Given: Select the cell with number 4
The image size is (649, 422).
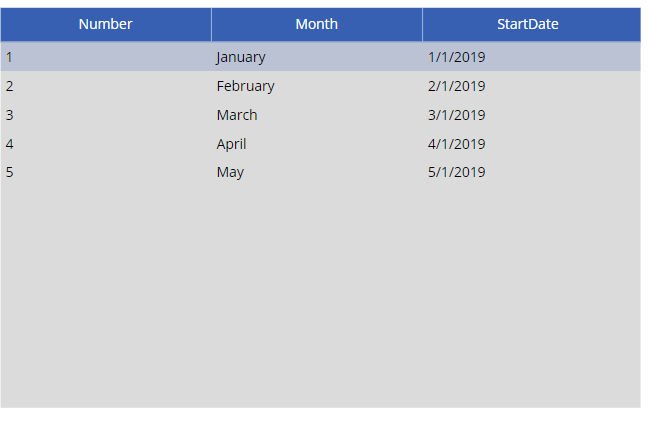Looking at the screenshot, I should pyautogui.click(x=10, y=144).
